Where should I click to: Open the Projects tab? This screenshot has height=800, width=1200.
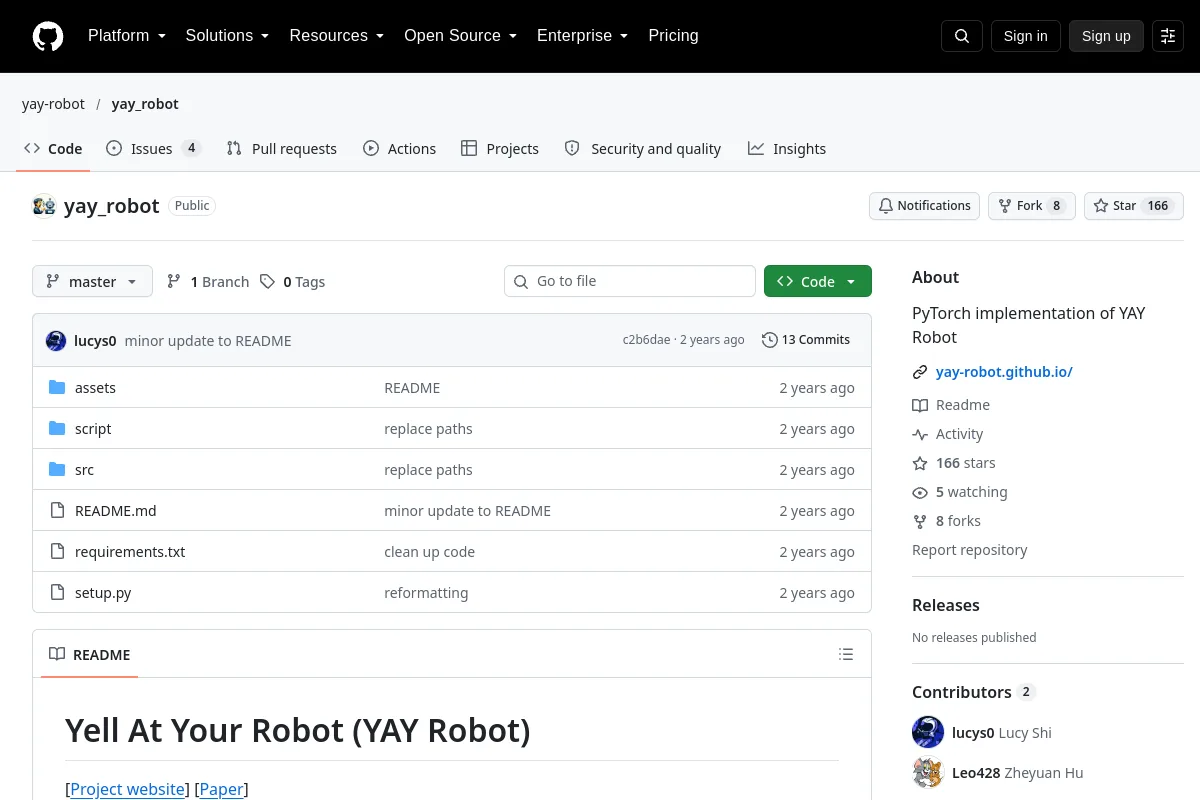click(x=500, y=148)
